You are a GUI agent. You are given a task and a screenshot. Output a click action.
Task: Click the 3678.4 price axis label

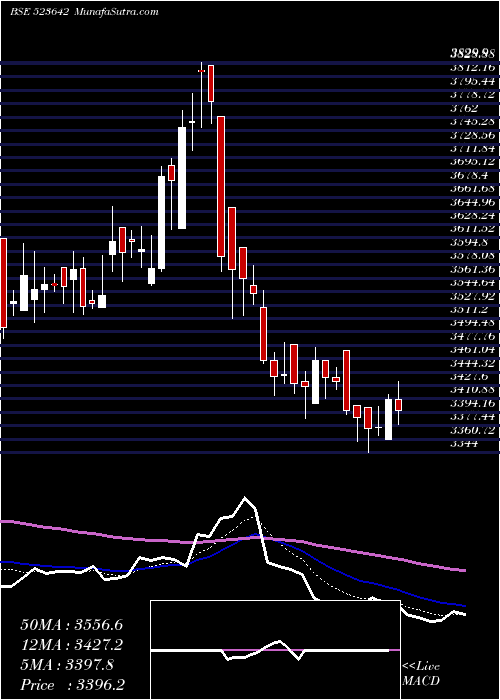pyautogui.click(x=469, y=175)
